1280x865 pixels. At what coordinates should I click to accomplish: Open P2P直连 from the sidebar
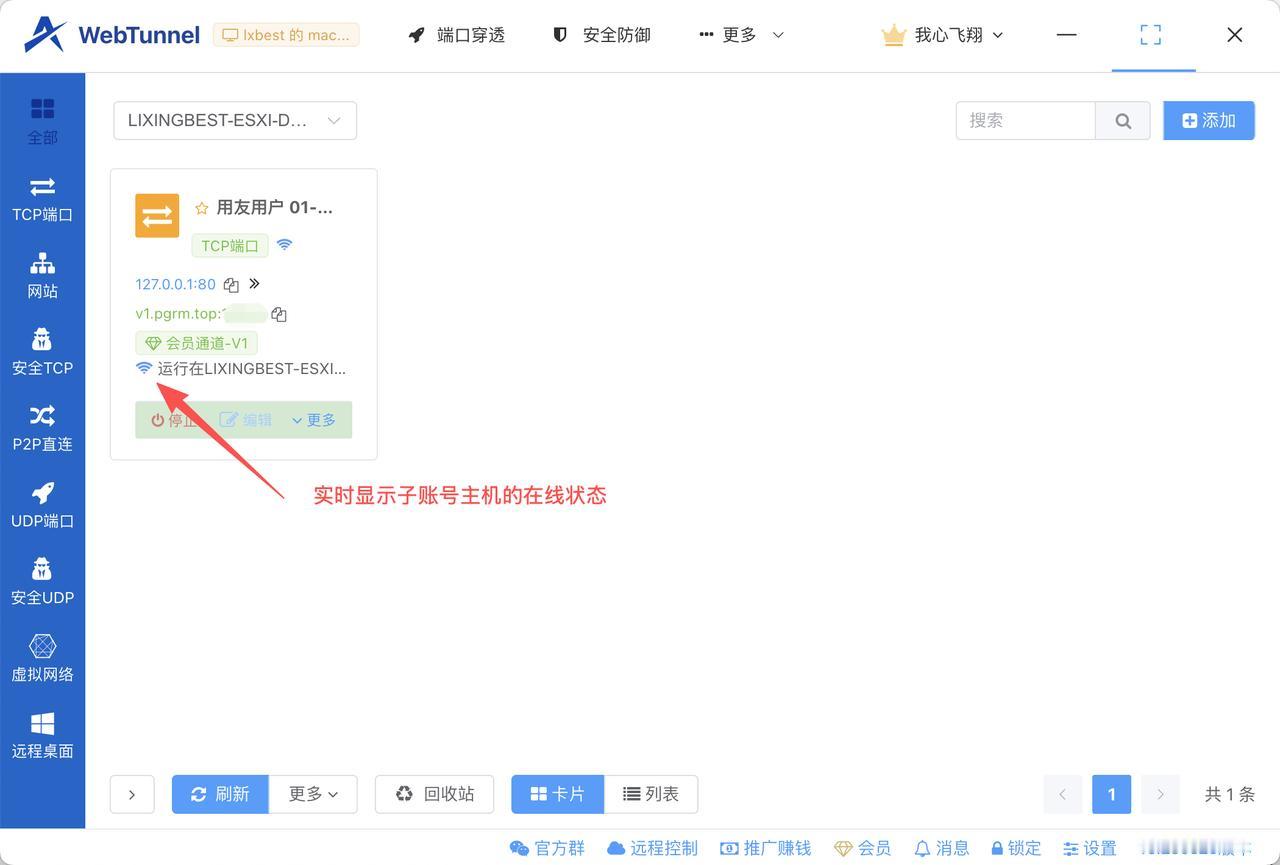(x=42, y=429)
